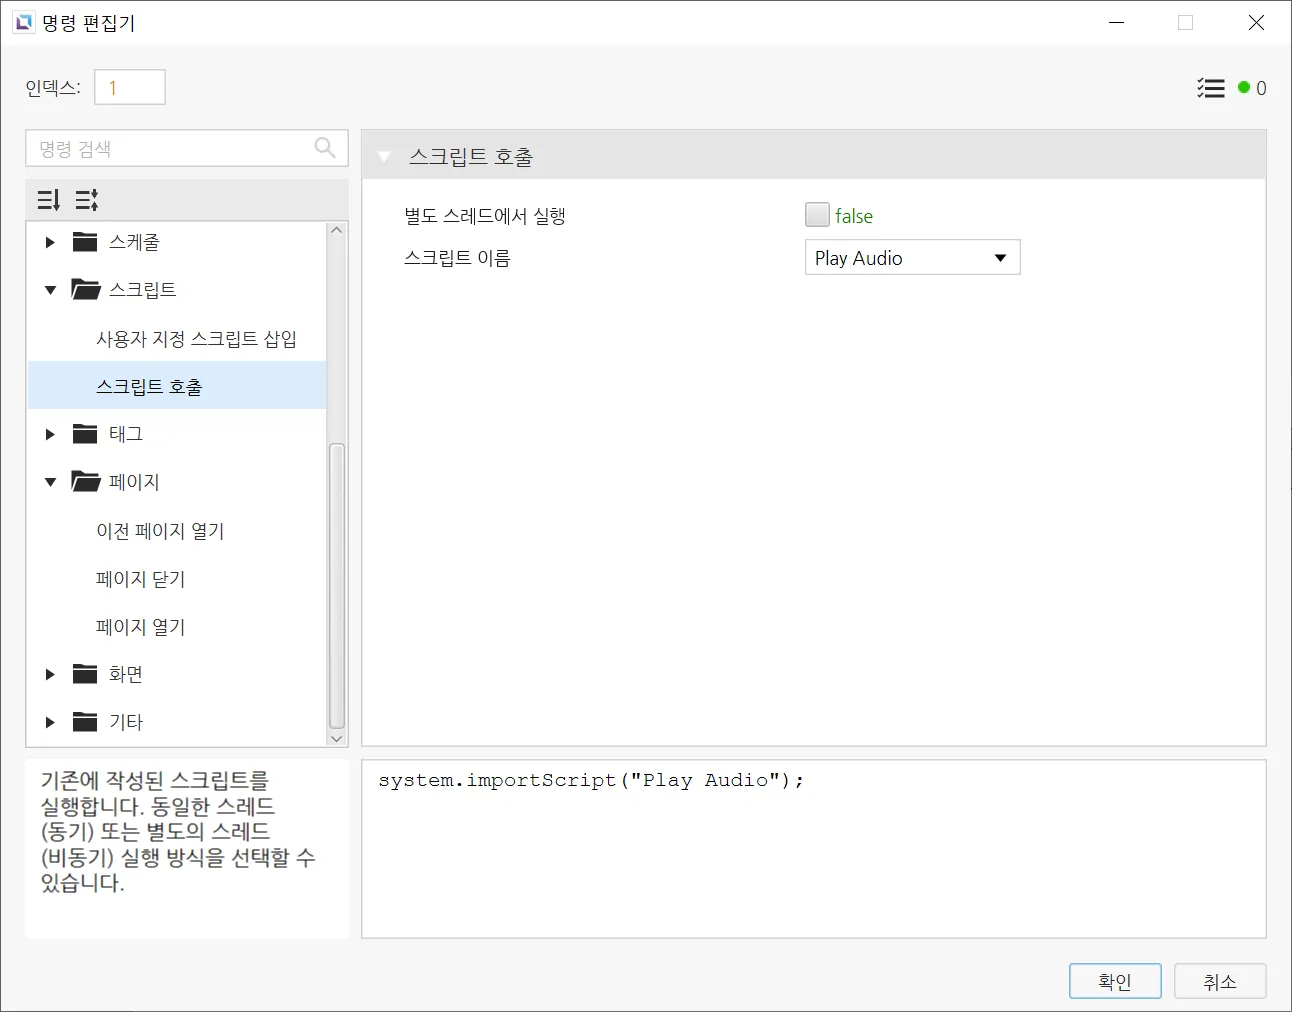Collapse the 페이지 folder arrow
This screenshot has width=1292, height=1012.
click(x=50, y=482)
